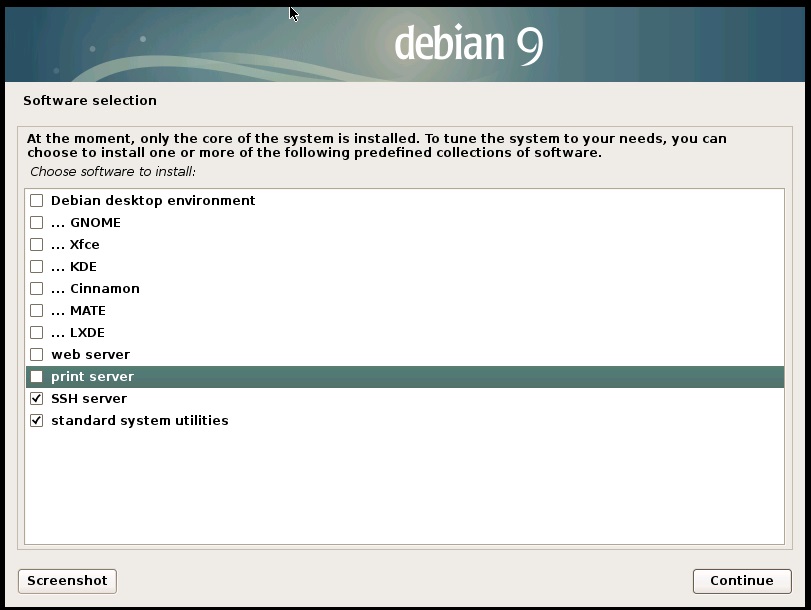Screen dimensions: 811x610
Task: Click the 'Software selection' heading text
Action: click(90, 101)
